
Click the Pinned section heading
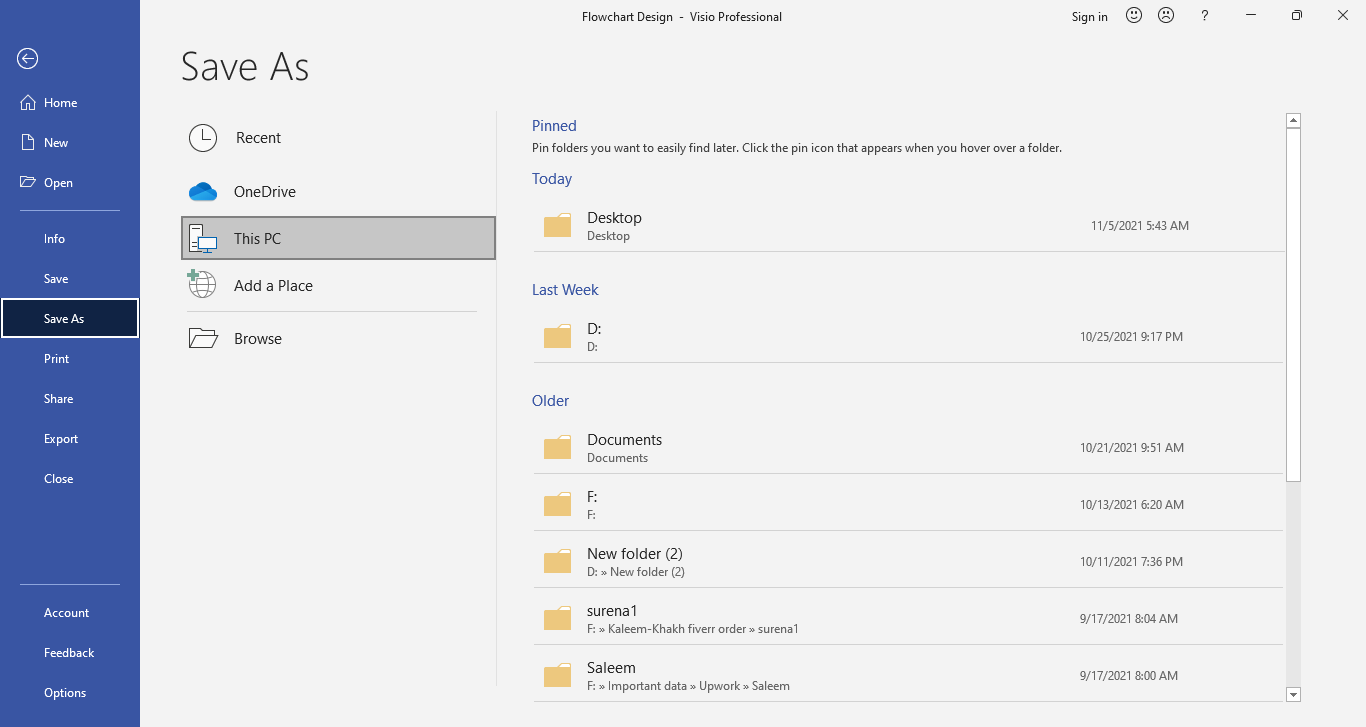click(x=554, y=126)
